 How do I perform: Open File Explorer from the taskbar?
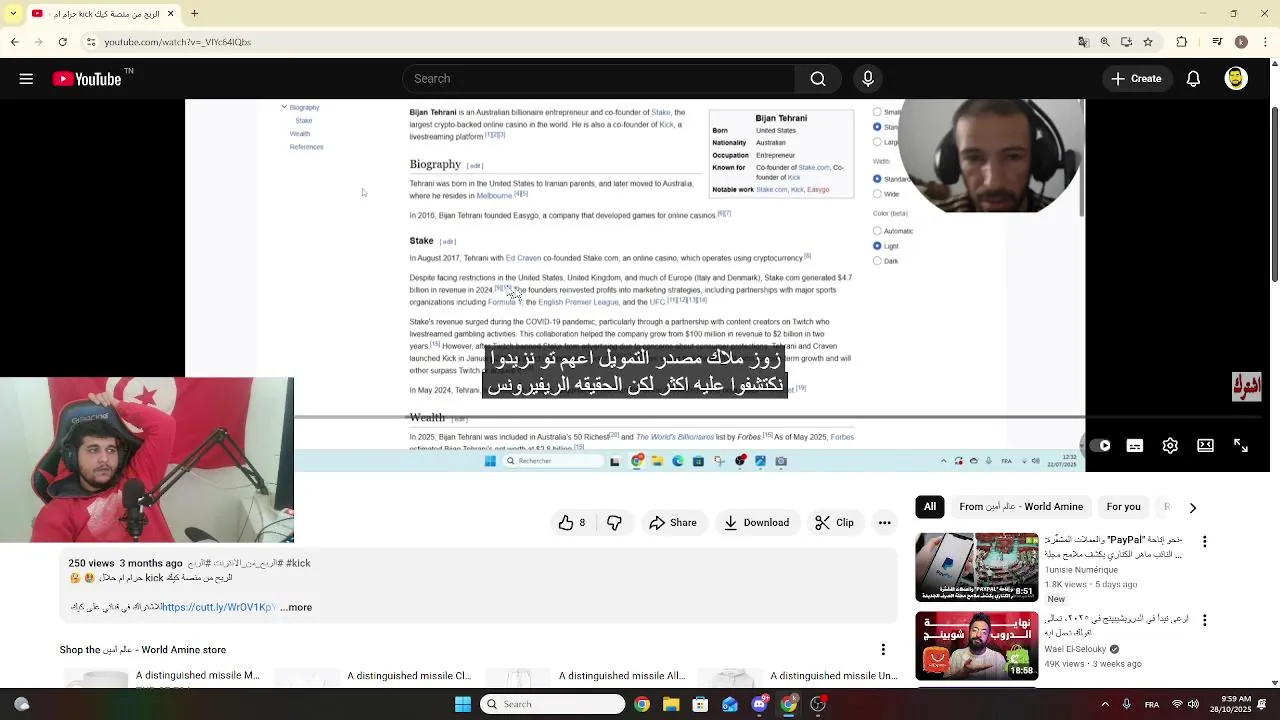pos(671,704)
